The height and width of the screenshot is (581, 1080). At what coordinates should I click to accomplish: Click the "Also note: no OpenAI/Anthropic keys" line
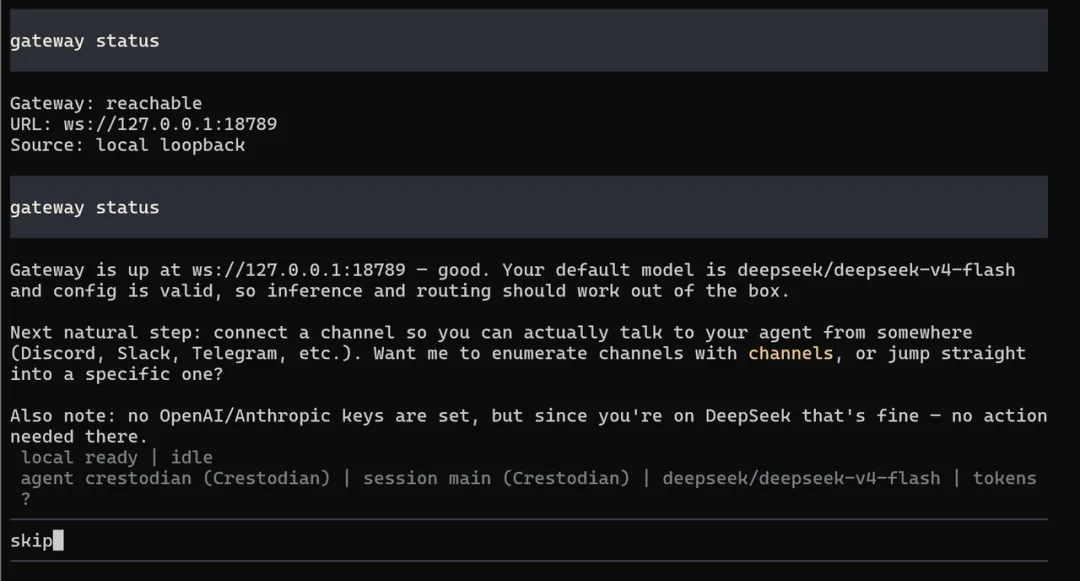pyautogui.click(x=528, y=426)
